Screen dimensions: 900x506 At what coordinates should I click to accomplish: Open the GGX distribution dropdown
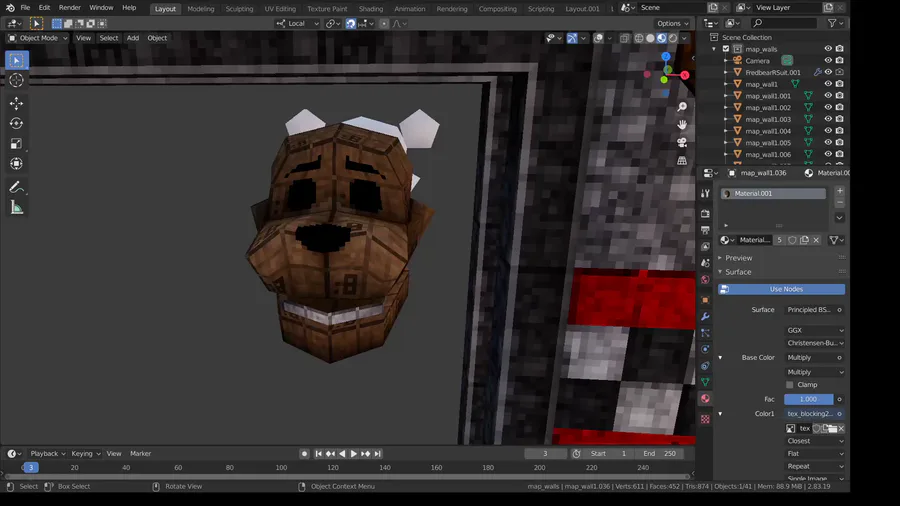[814, 330]
